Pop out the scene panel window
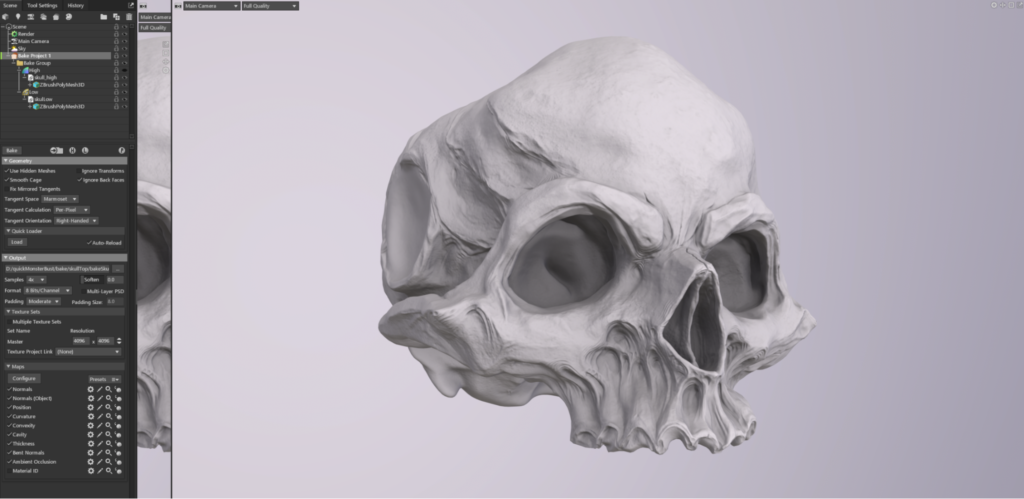Viewport: 1024px width, 499px height. click(131, 5)
